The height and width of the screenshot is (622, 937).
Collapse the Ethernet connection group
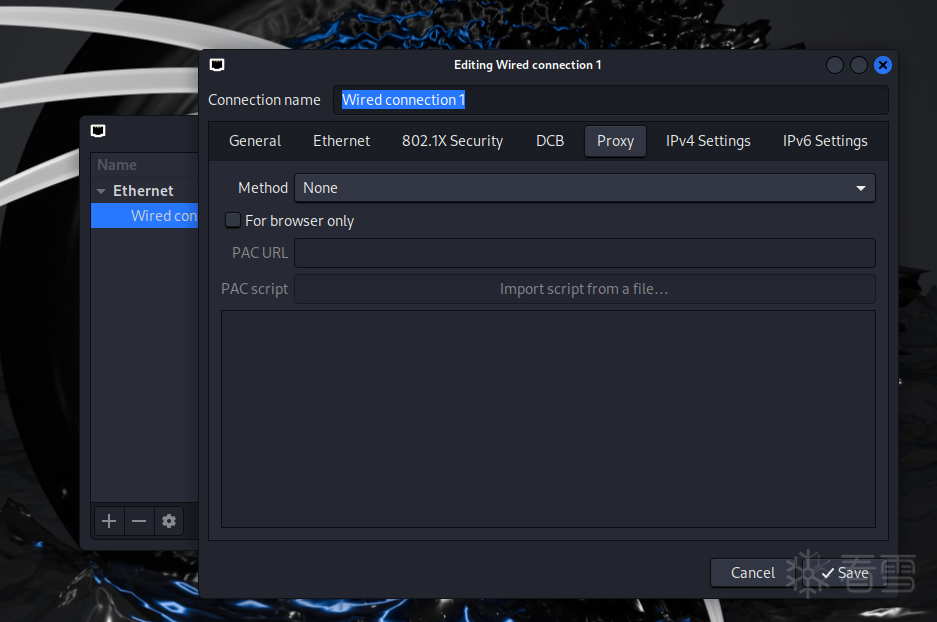(x=101, y=190)
